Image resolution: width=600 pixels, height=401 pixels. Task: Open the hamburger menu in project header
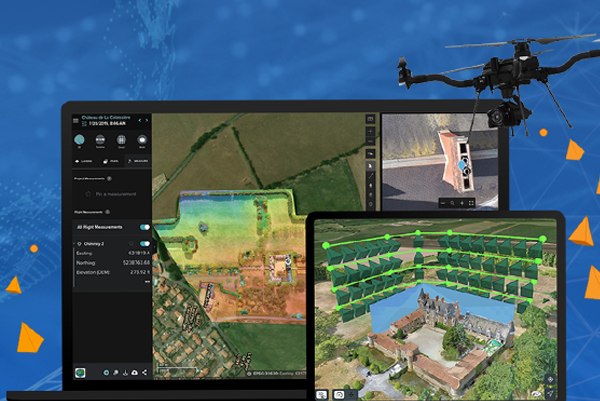pyautogui.click(x=75, y=119)
